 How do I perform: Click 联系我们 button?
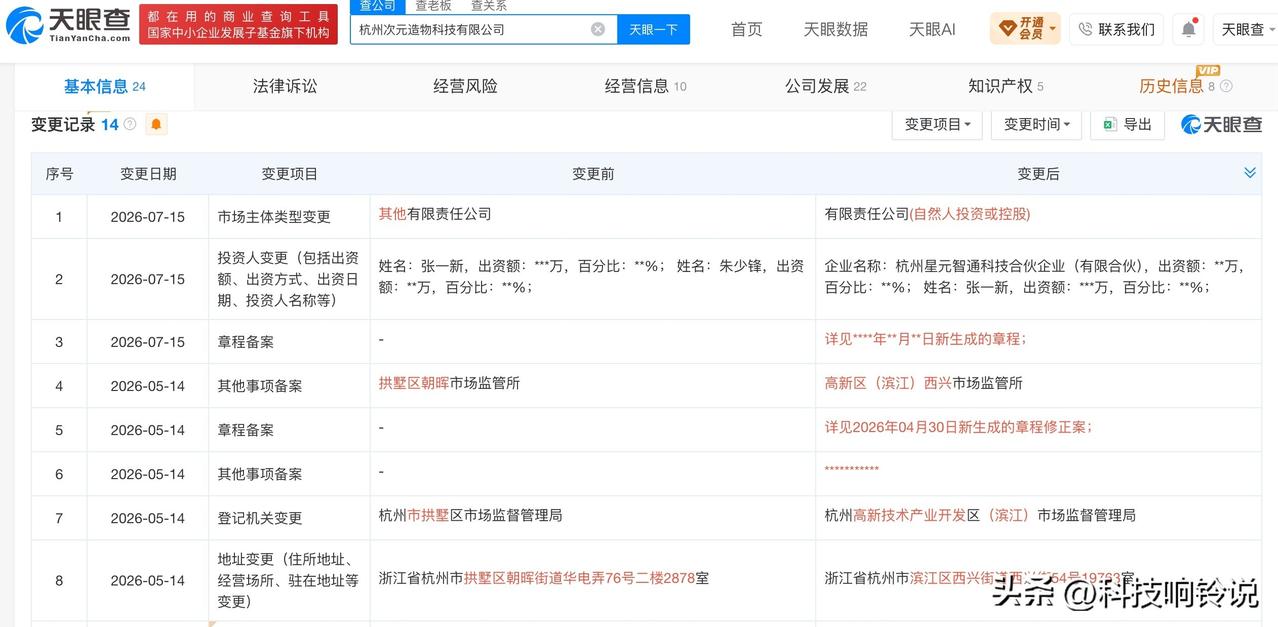pyautogui.click(x=1115, y=29)
